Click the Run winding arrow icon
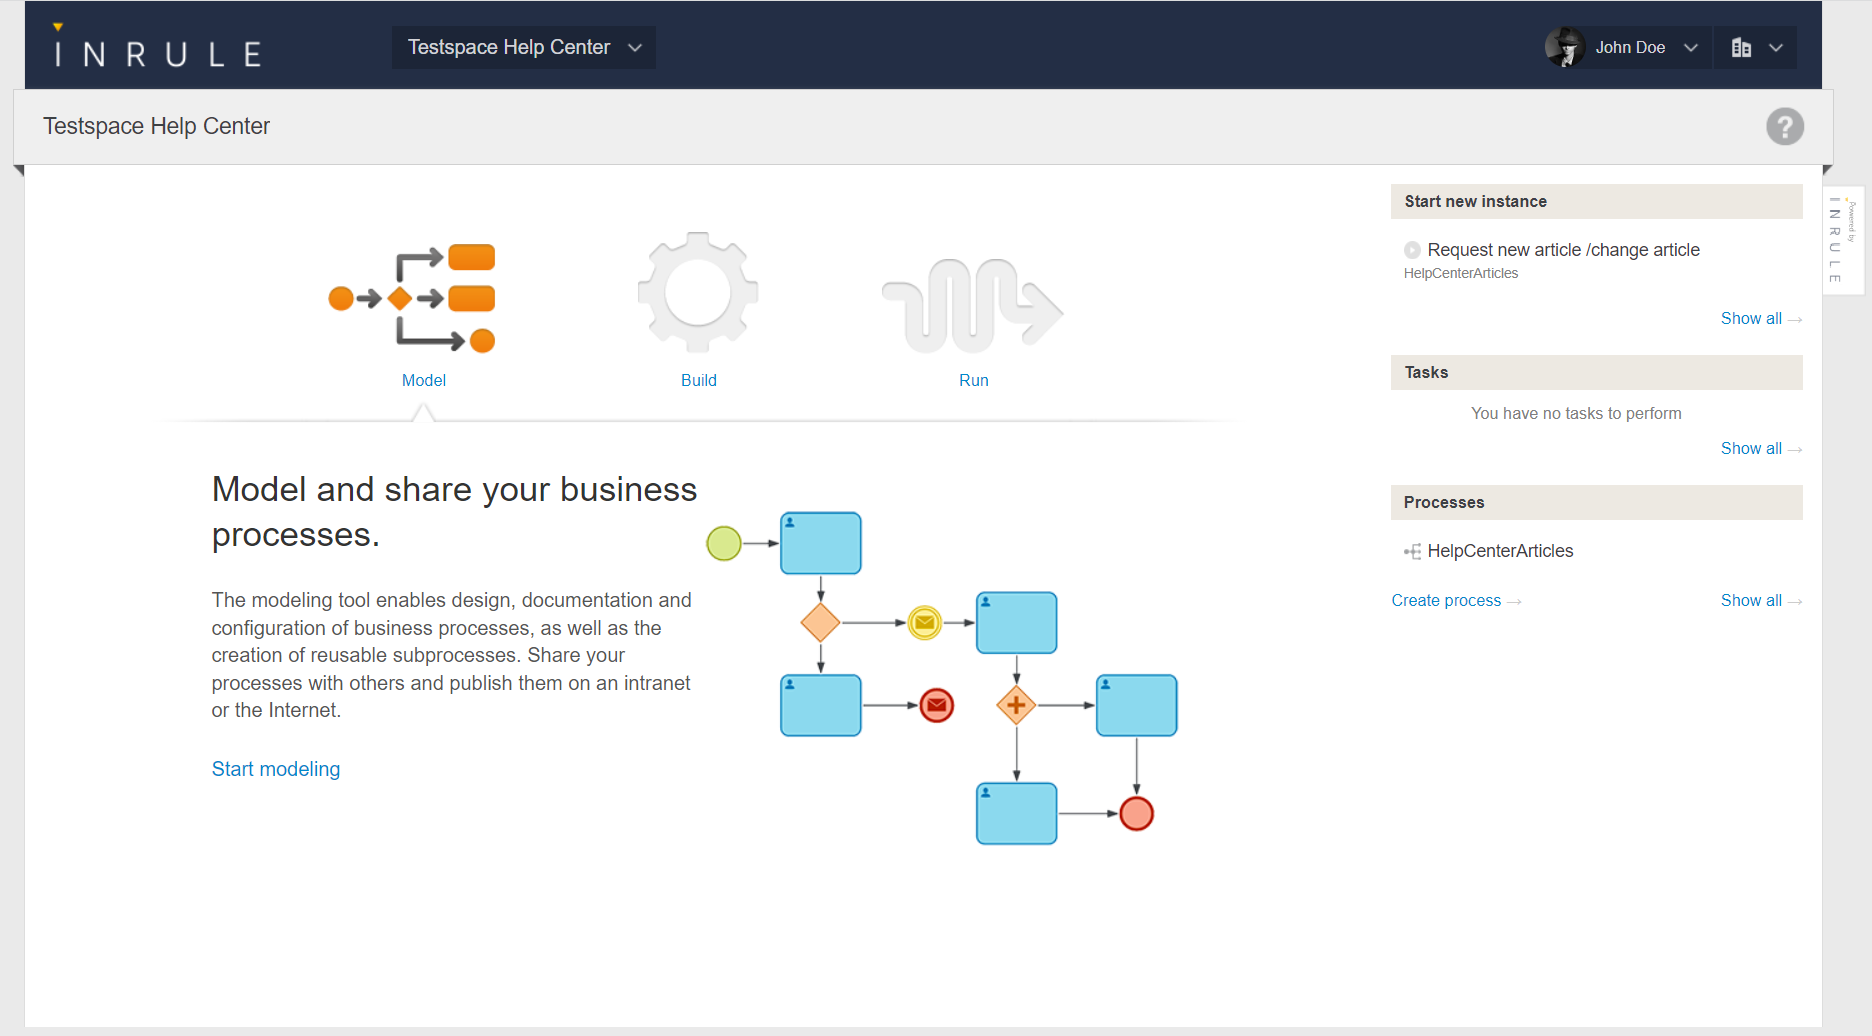The height and width of the screenshot is (1036, 1872). click(972, 305)
